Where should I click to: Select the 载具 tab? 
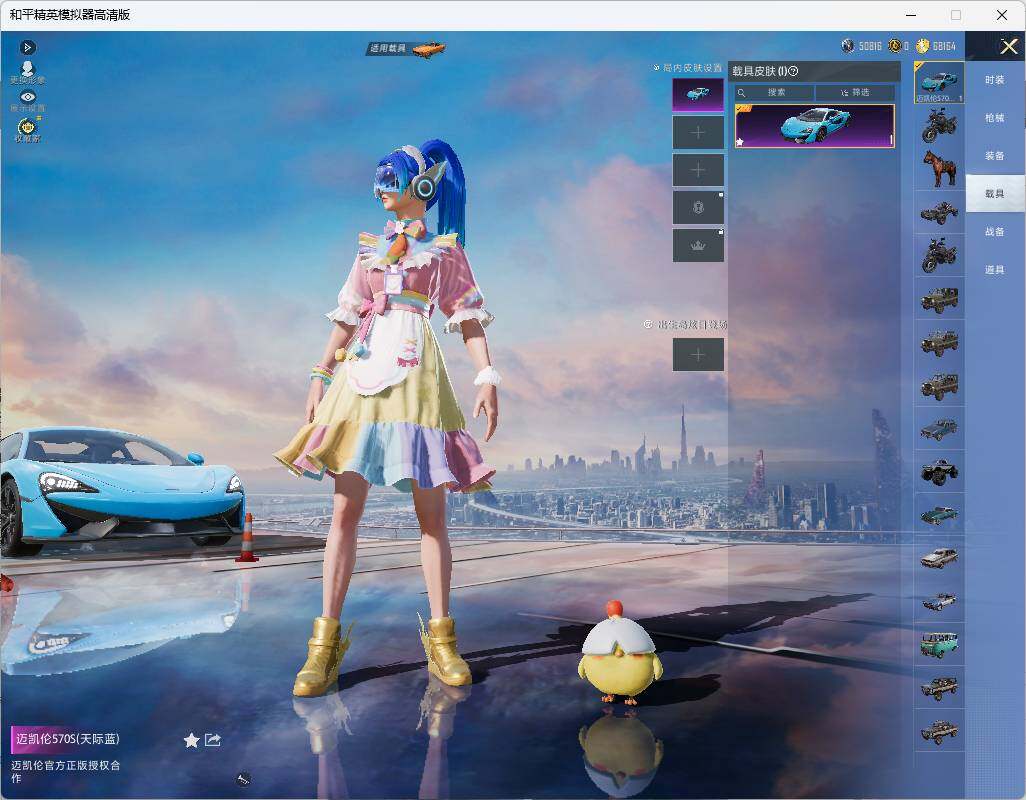tap(995, 194)
